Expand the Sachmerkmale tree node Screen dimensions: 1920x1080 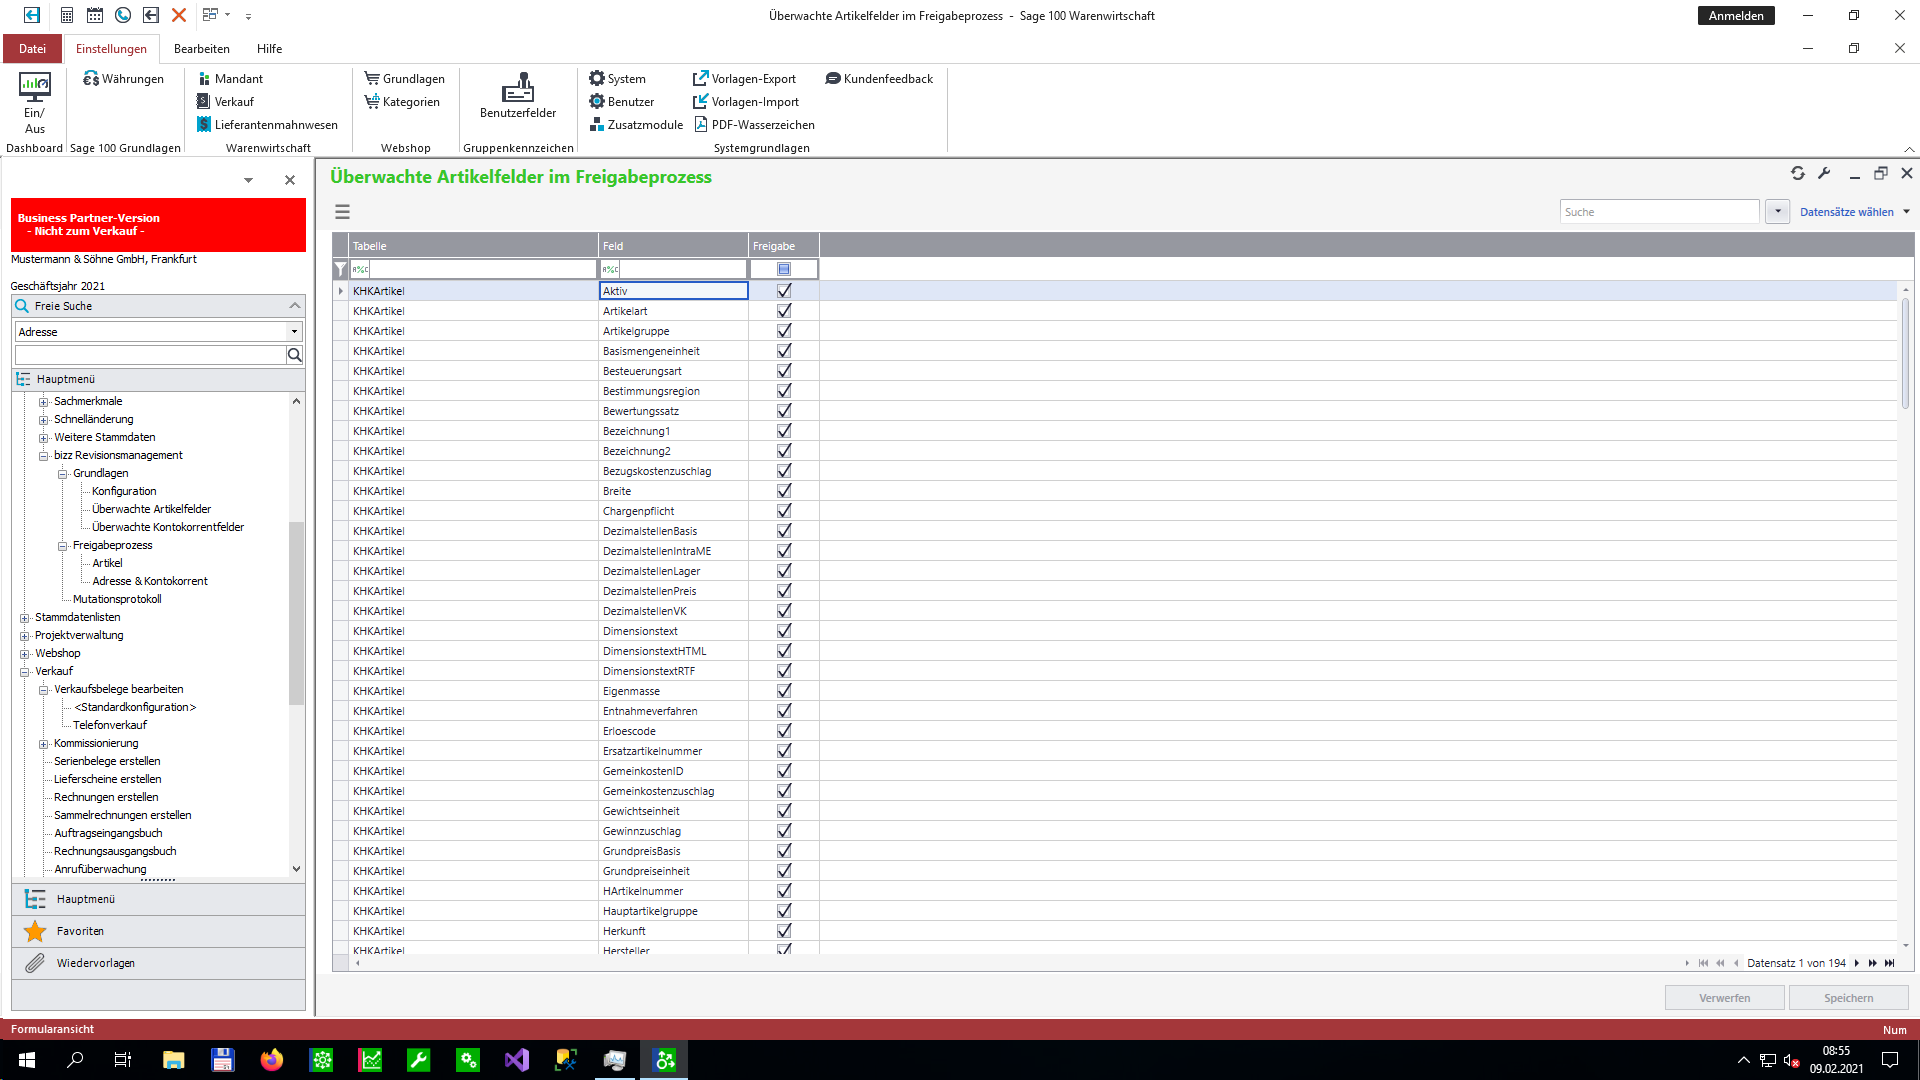(44, 402)
